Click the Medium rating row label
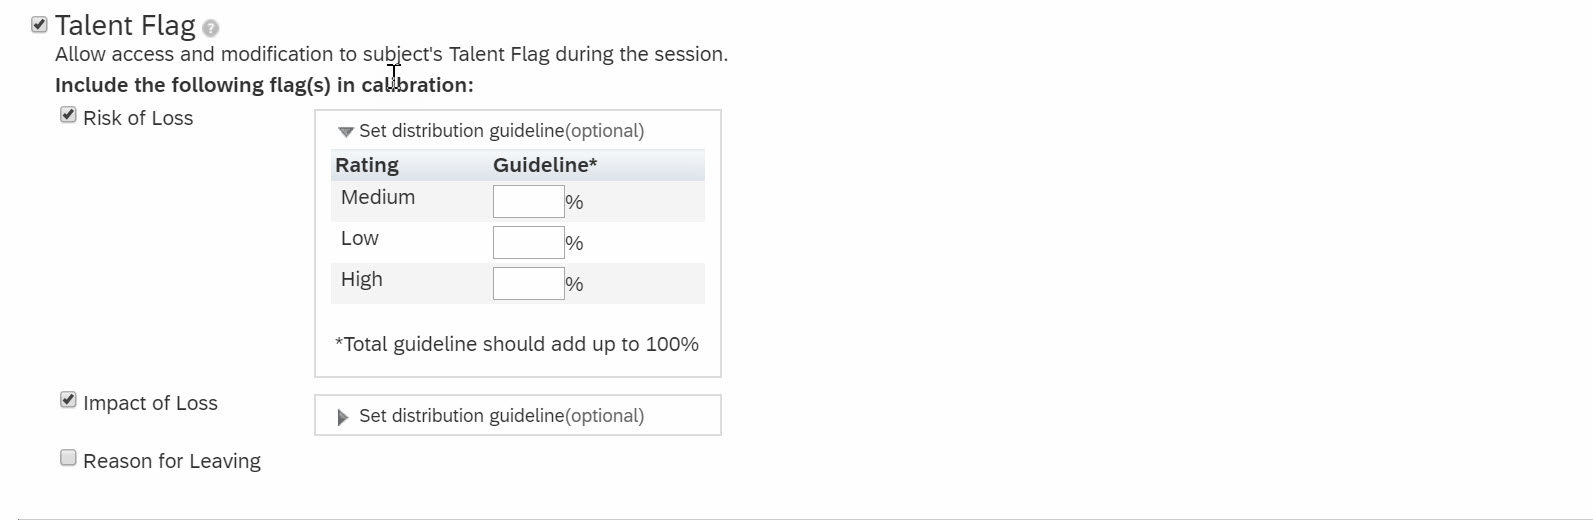The width and height of the screenshot is (1593, 520). pyautogui.click(x=378, y=197)
